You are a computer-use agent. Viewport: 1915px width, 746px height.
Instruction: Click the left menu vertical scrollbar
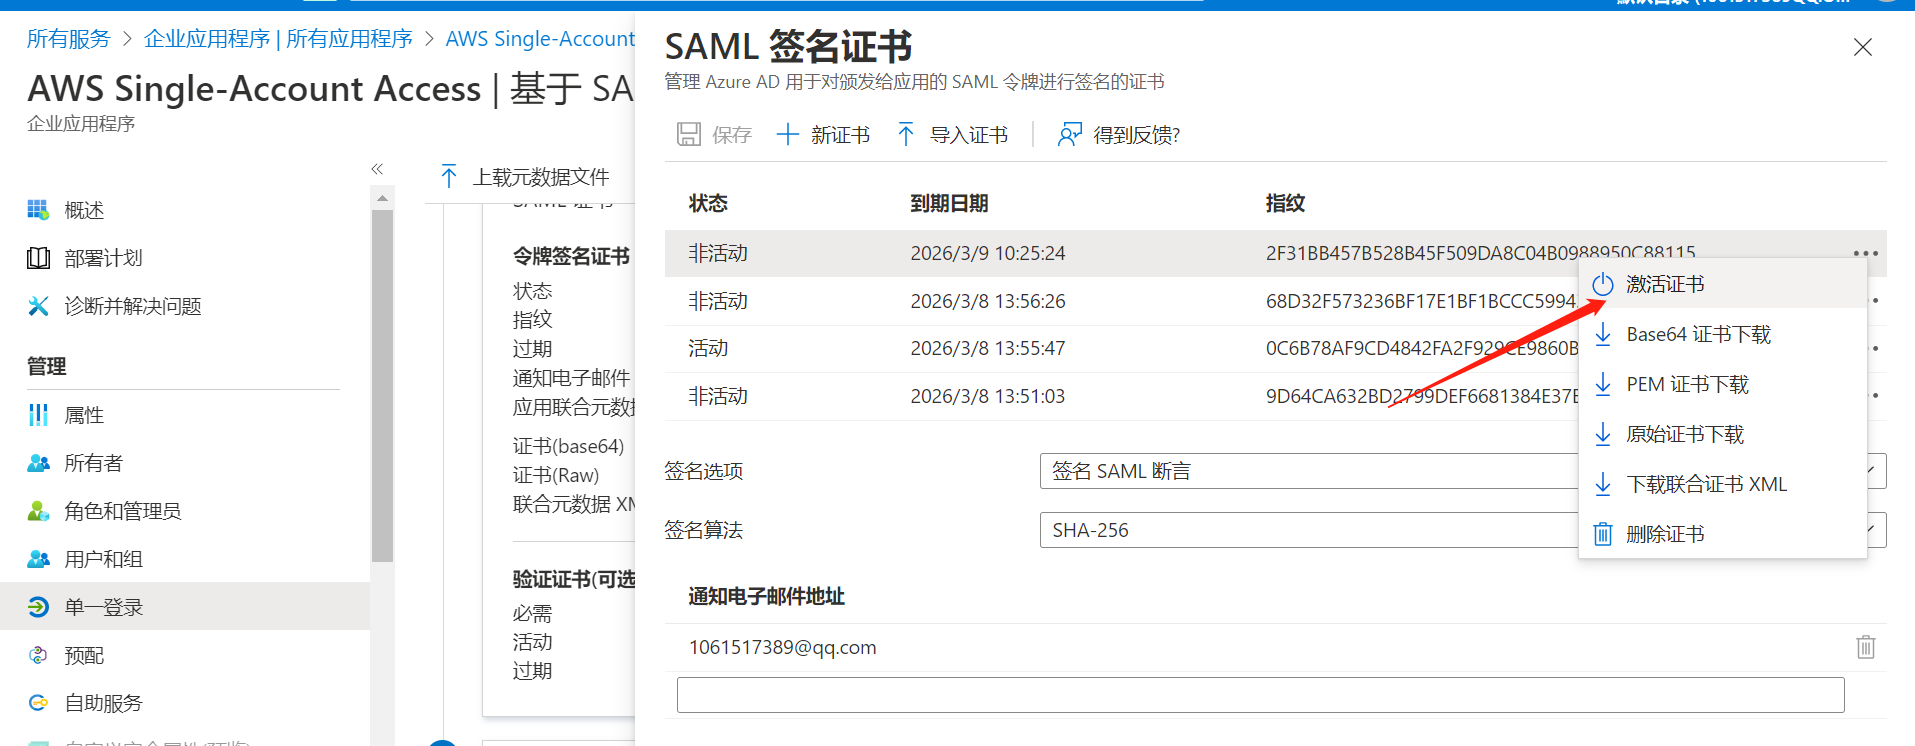point(382,386)
